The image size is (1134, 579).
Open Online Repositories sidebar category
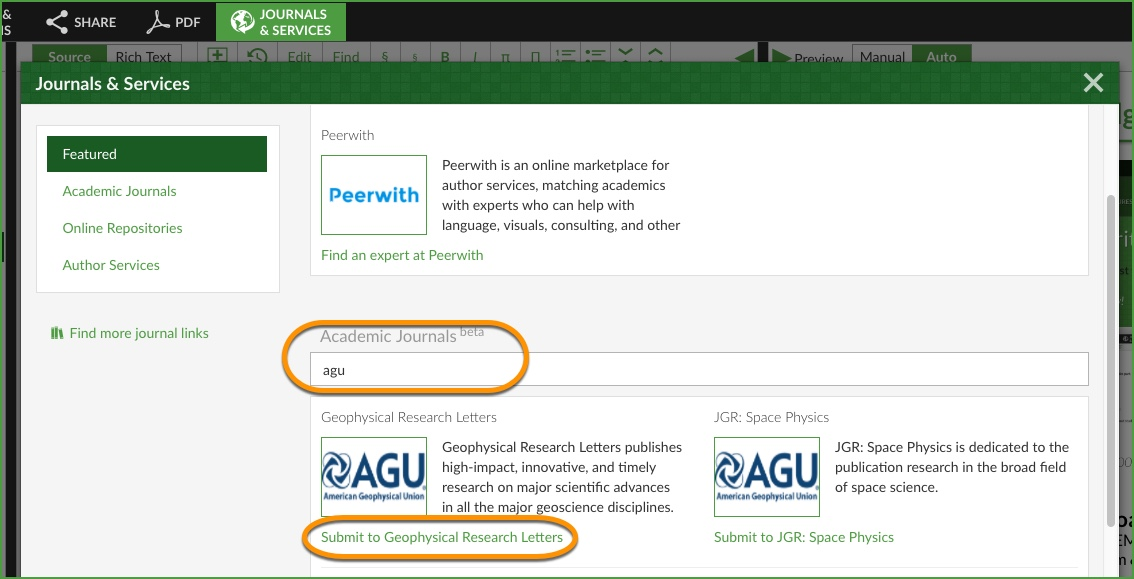pyautogui.click(x=122, y=228)
